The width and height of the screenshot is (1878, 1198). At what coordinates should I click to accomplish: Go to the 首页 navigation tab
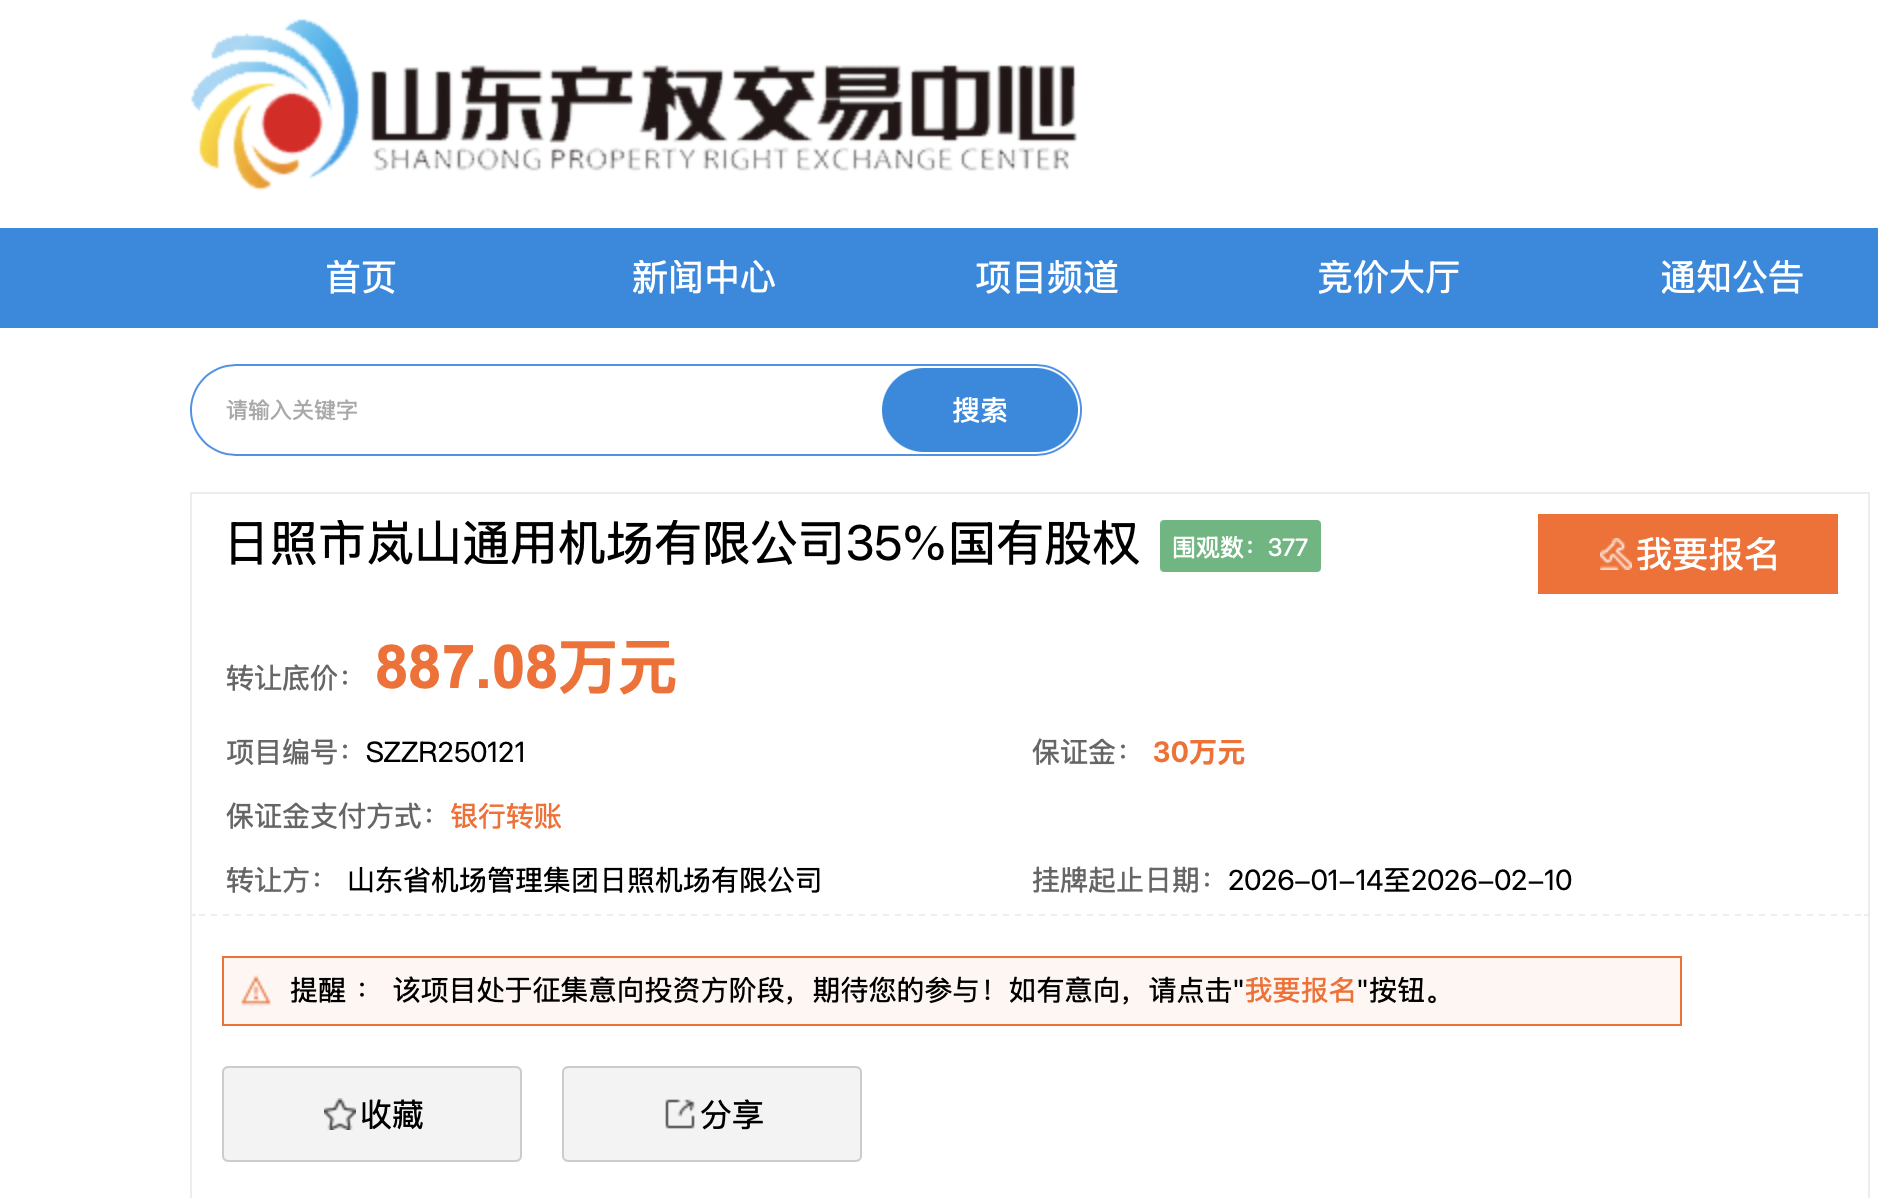click(361, 278)
